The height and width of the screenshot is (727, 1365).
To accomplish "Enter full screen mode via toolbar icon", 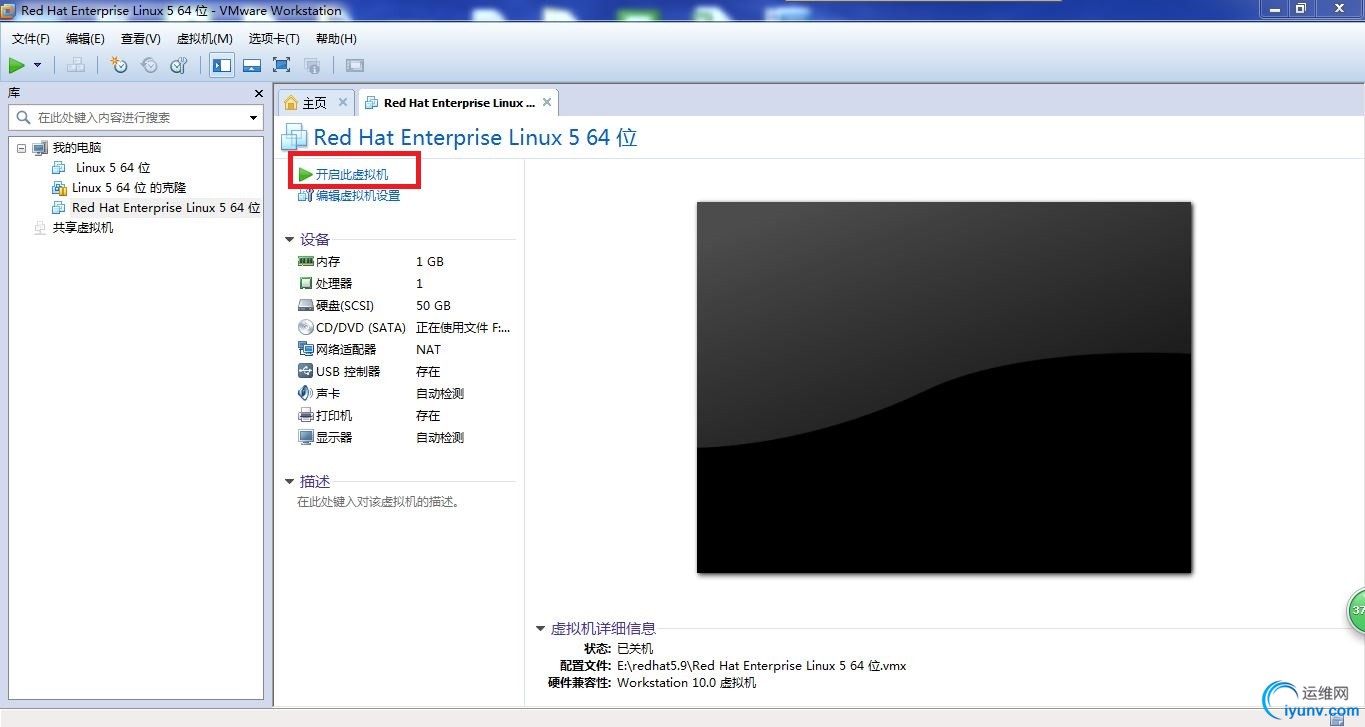I will 282,66.
